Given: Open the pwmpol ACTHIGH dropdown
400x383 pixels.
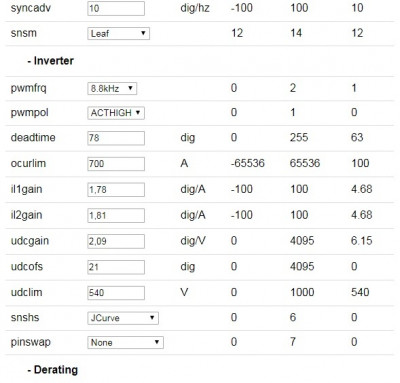Looking at the screenshot, I should coord(116,113).
